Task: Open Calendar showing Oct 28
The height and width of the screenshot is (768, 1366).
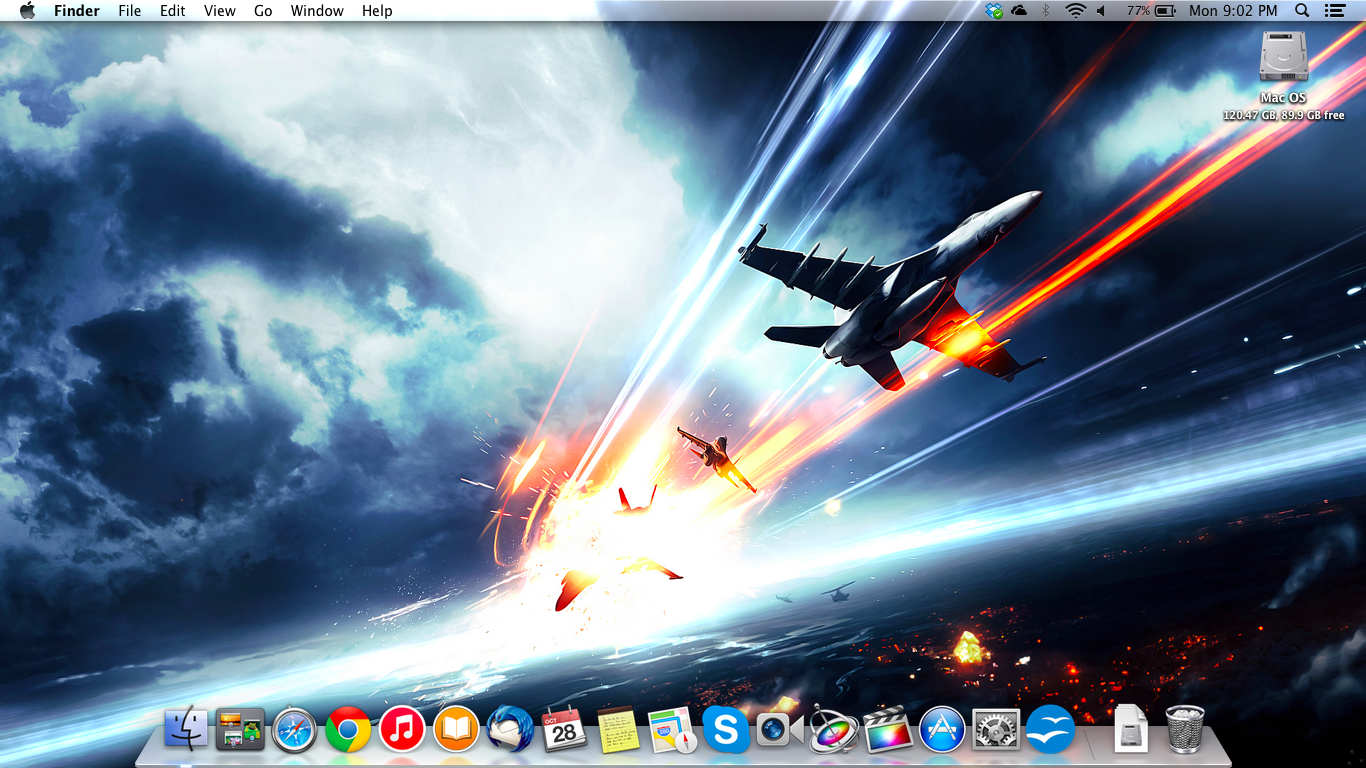Action: coord(564,730)
